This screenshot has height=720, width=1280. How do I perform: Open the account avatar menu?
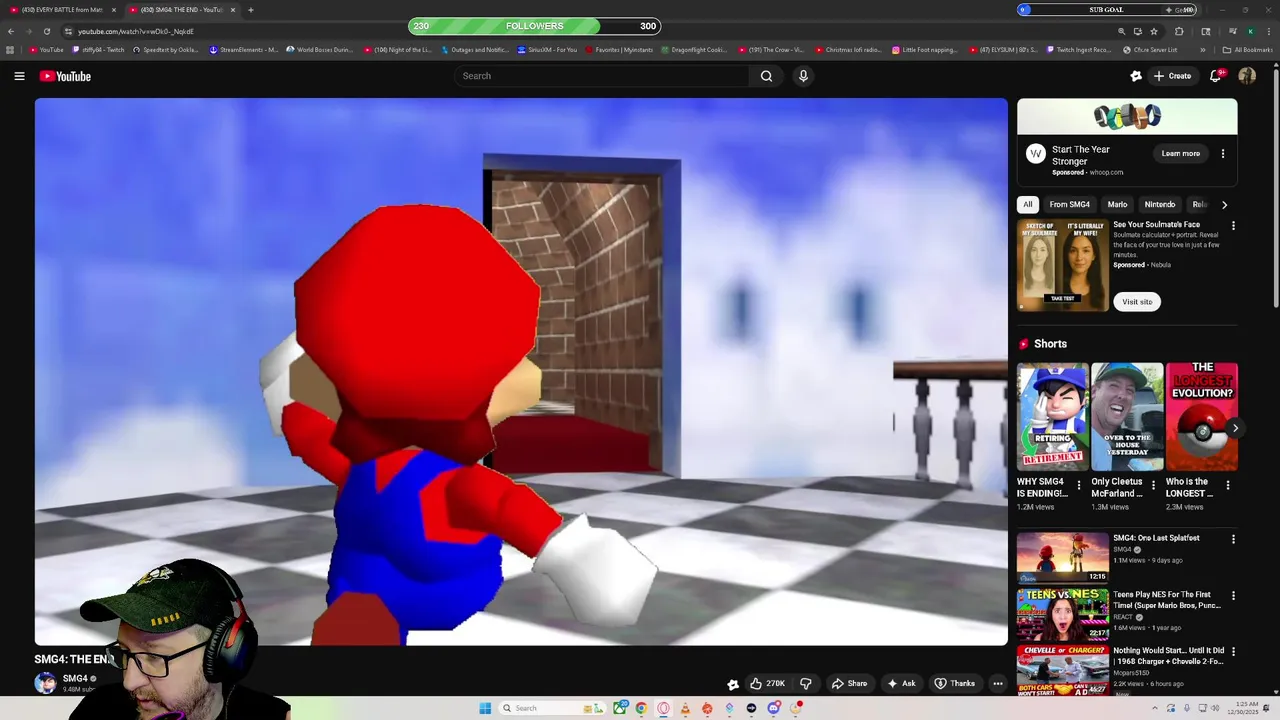(1247, 76)
